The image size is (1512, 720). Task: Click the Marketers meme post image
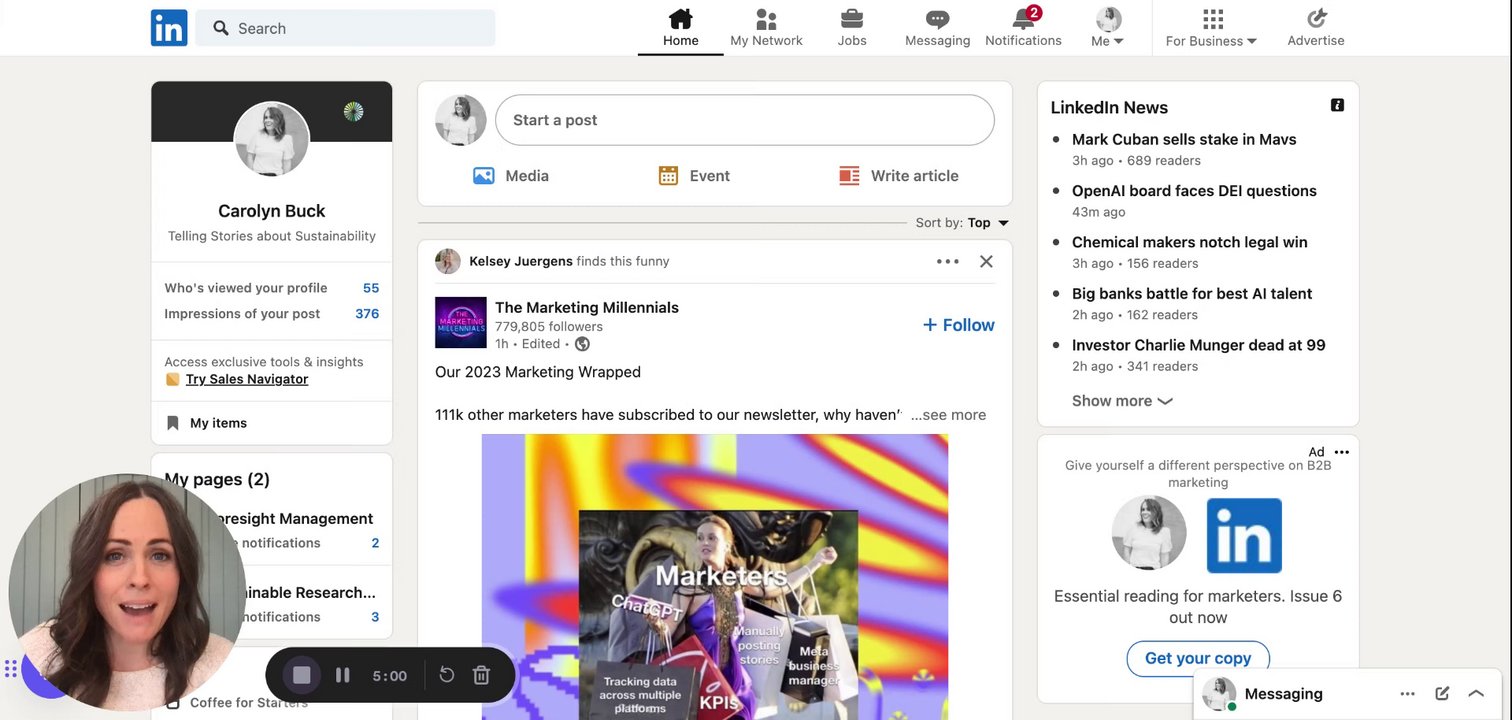click(x=715, y=577)
